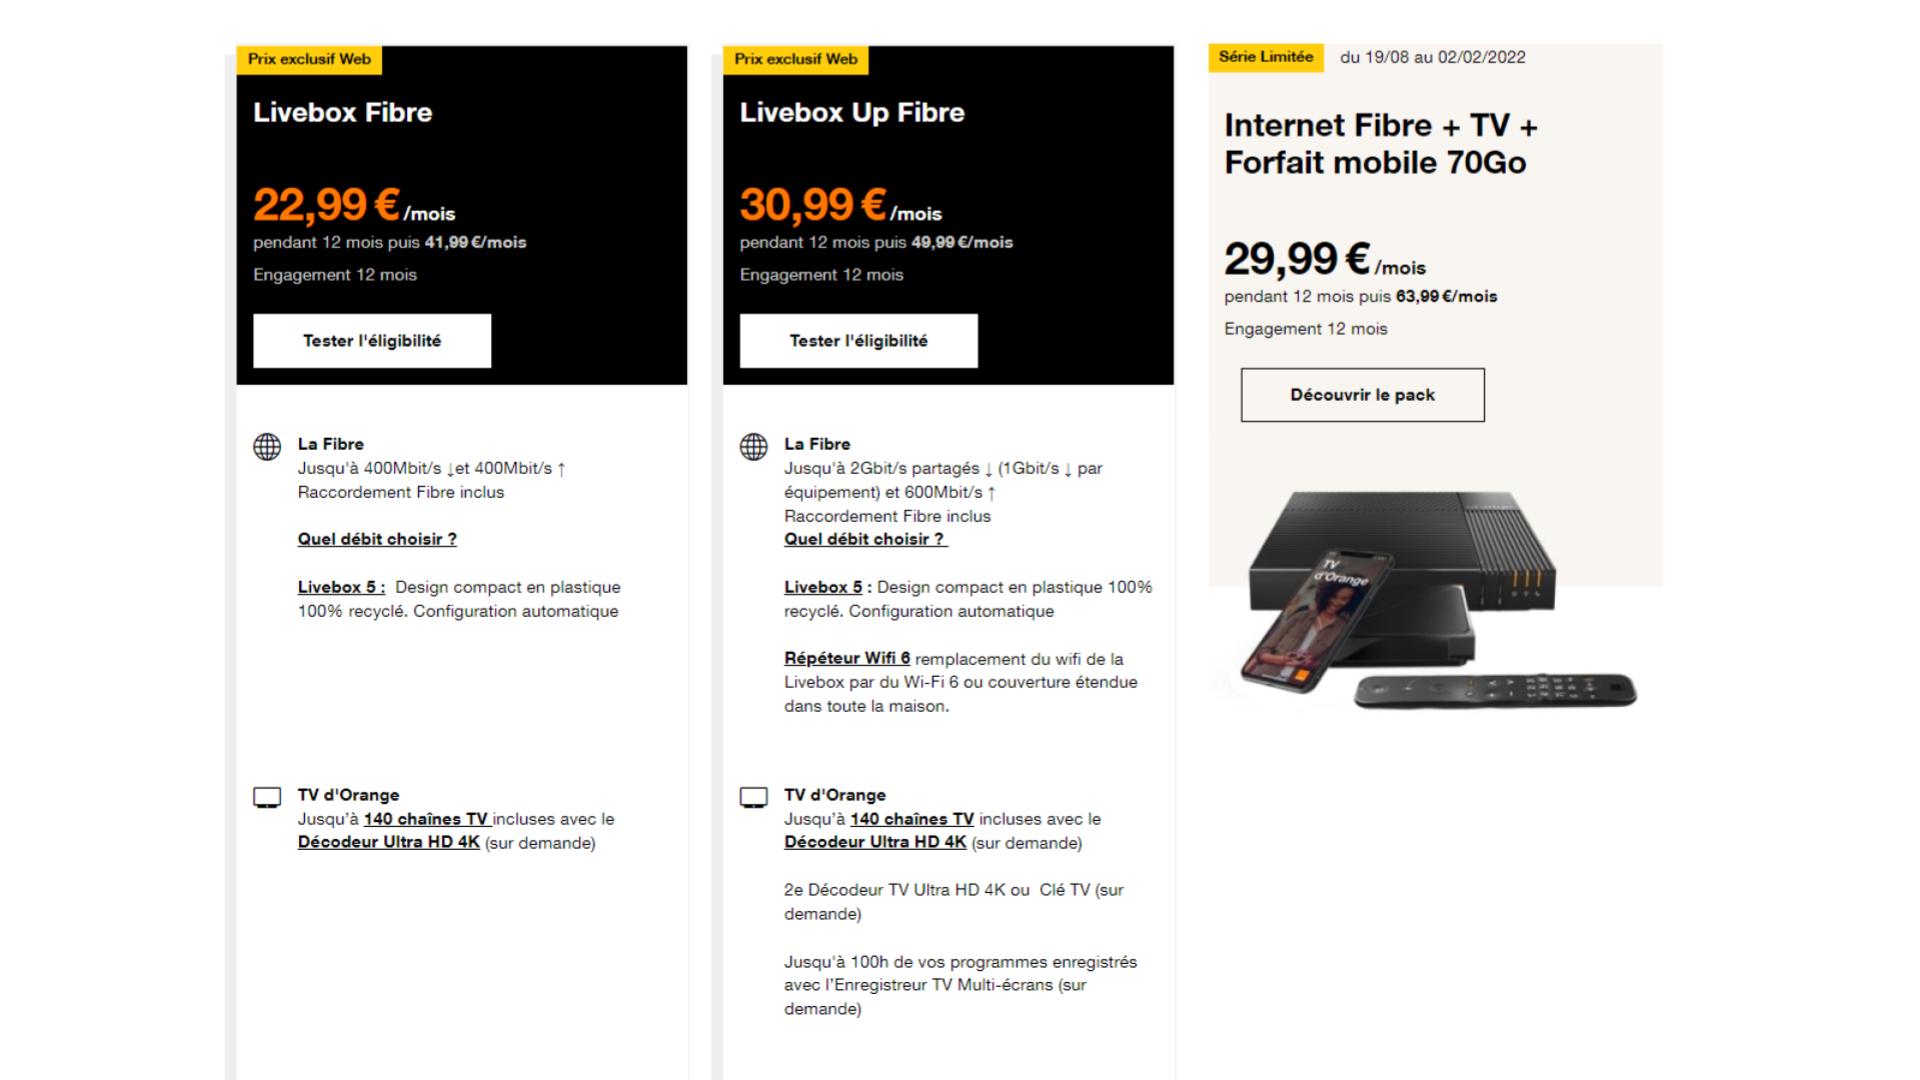Test eligibility for the Livebox Up Fibre offer
Image resolution: width=1920 pixels, height=1080 pixels.
point(859,341)
